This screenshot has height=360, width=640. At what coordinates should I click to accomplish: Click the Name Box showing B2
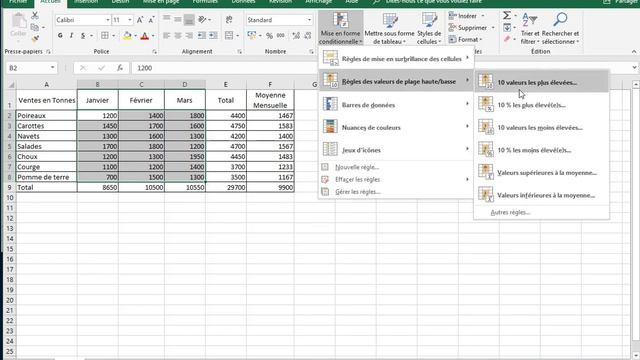28,68
